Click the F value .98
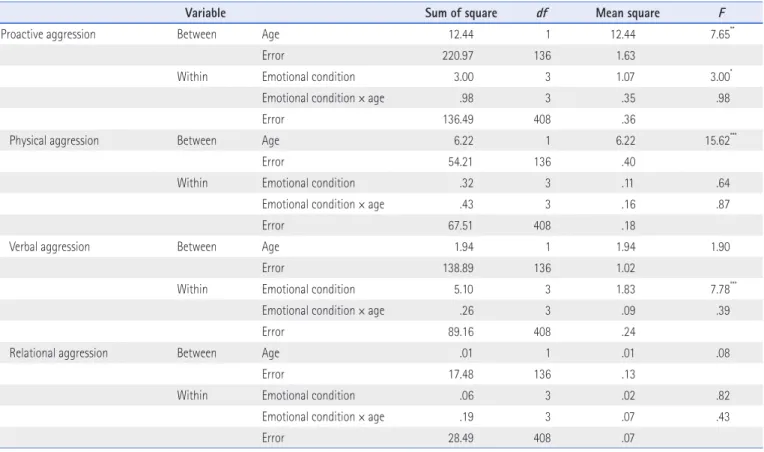Viewport: 764px width, 452px height. [723, 98]
